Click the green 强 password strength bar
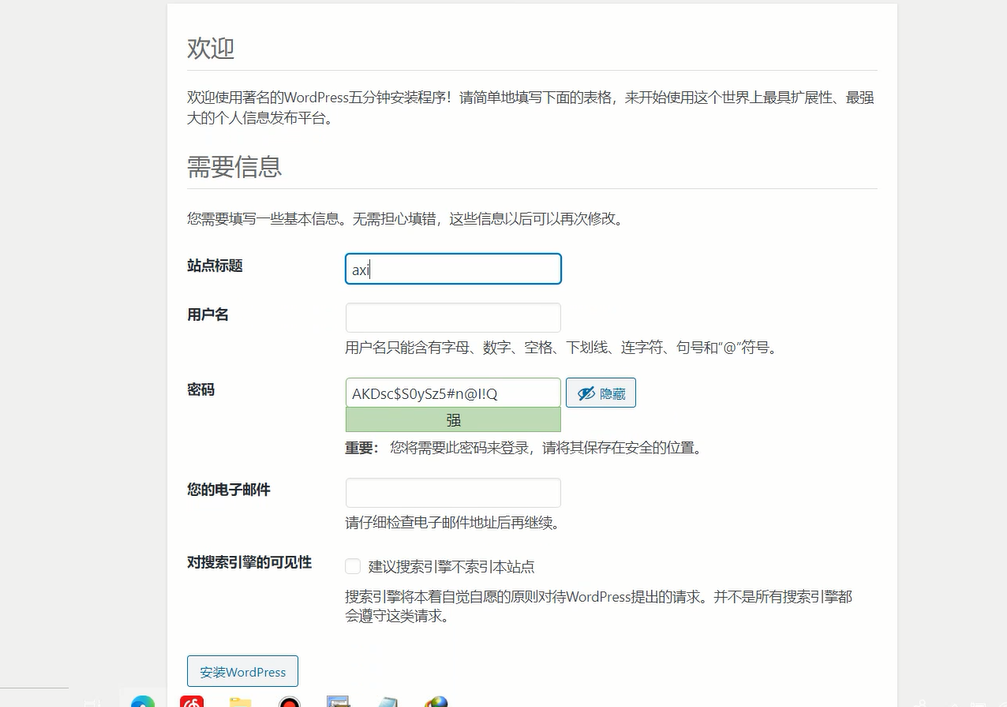Image resolution: width=1007 pixels, height=707 pixels. [453, 420]
